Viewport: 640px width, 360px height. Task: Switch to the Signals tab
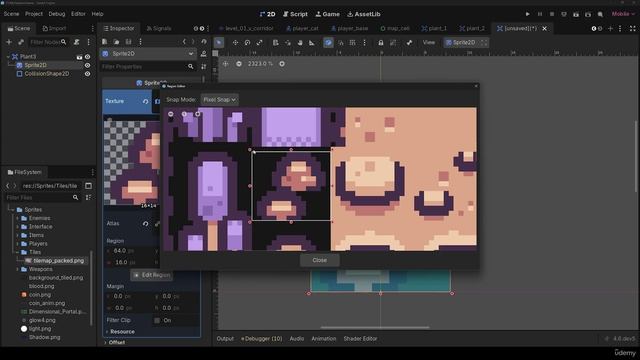[x=159, y=28]
